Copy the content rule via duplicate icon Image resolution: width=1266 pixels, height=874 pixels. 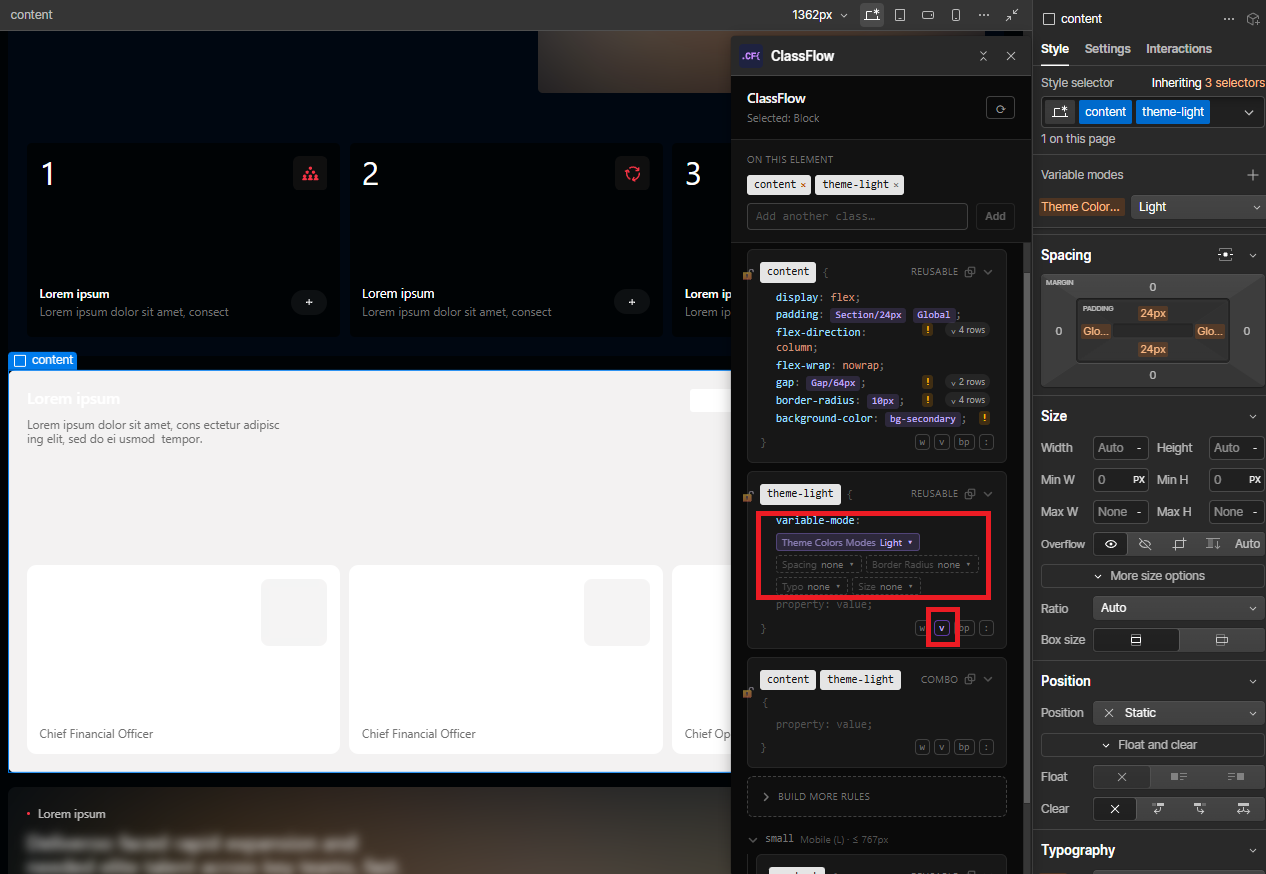[969, 272]
